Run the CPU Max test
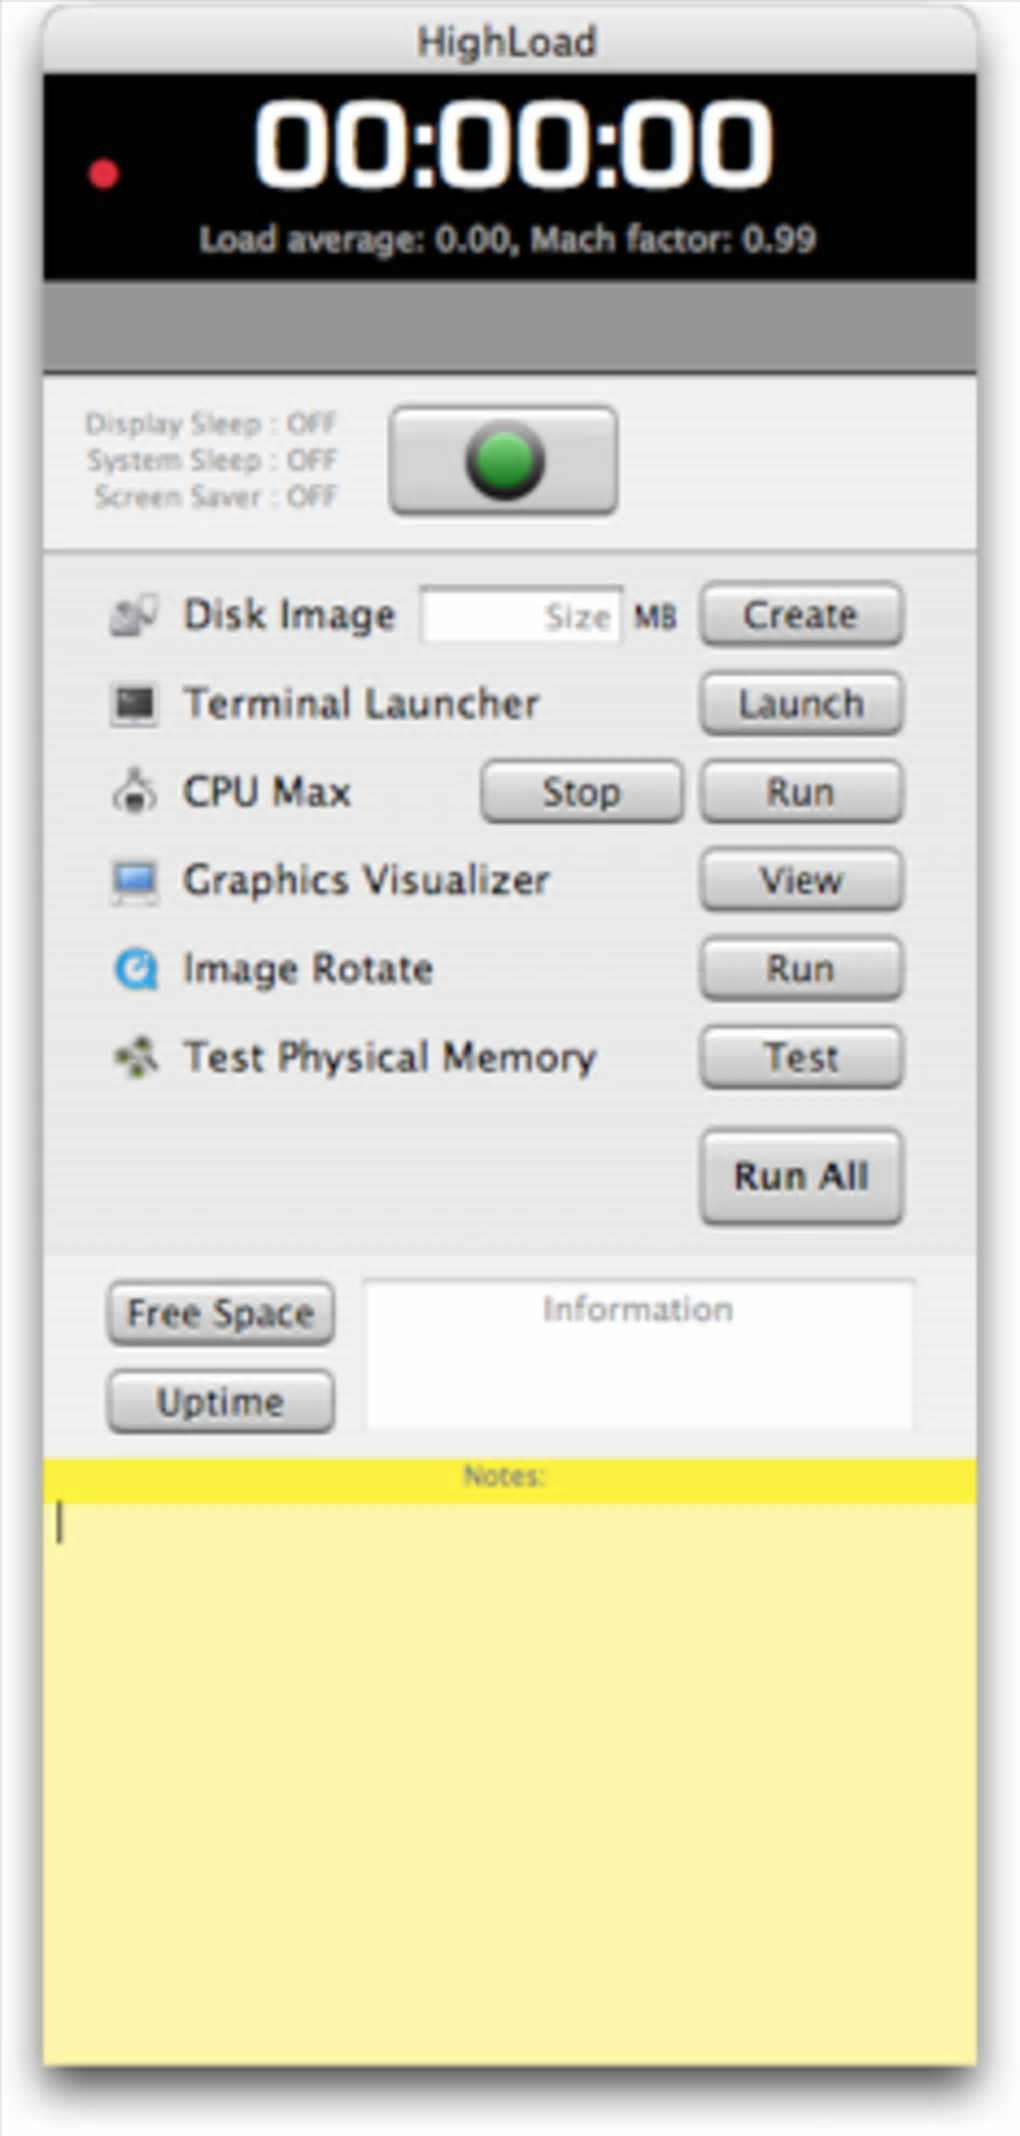 [x=801, y=792]
